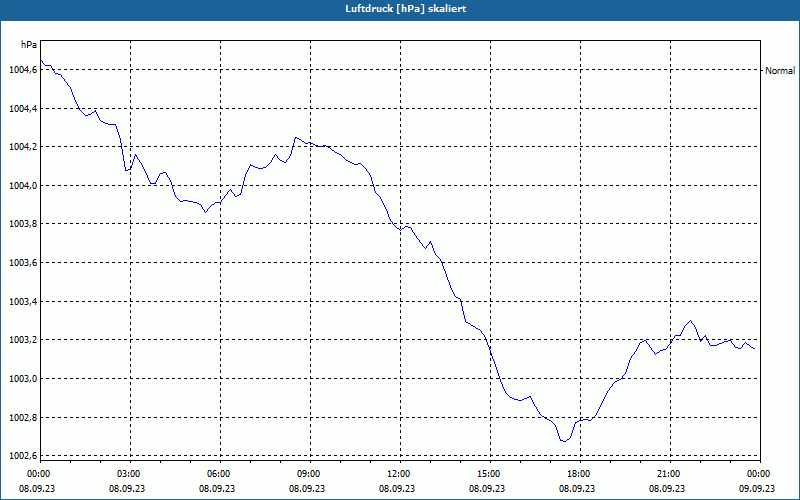The image size is (800, 500).
Task: Select the 1004,2 y-axis value
Action: point(23,147)
